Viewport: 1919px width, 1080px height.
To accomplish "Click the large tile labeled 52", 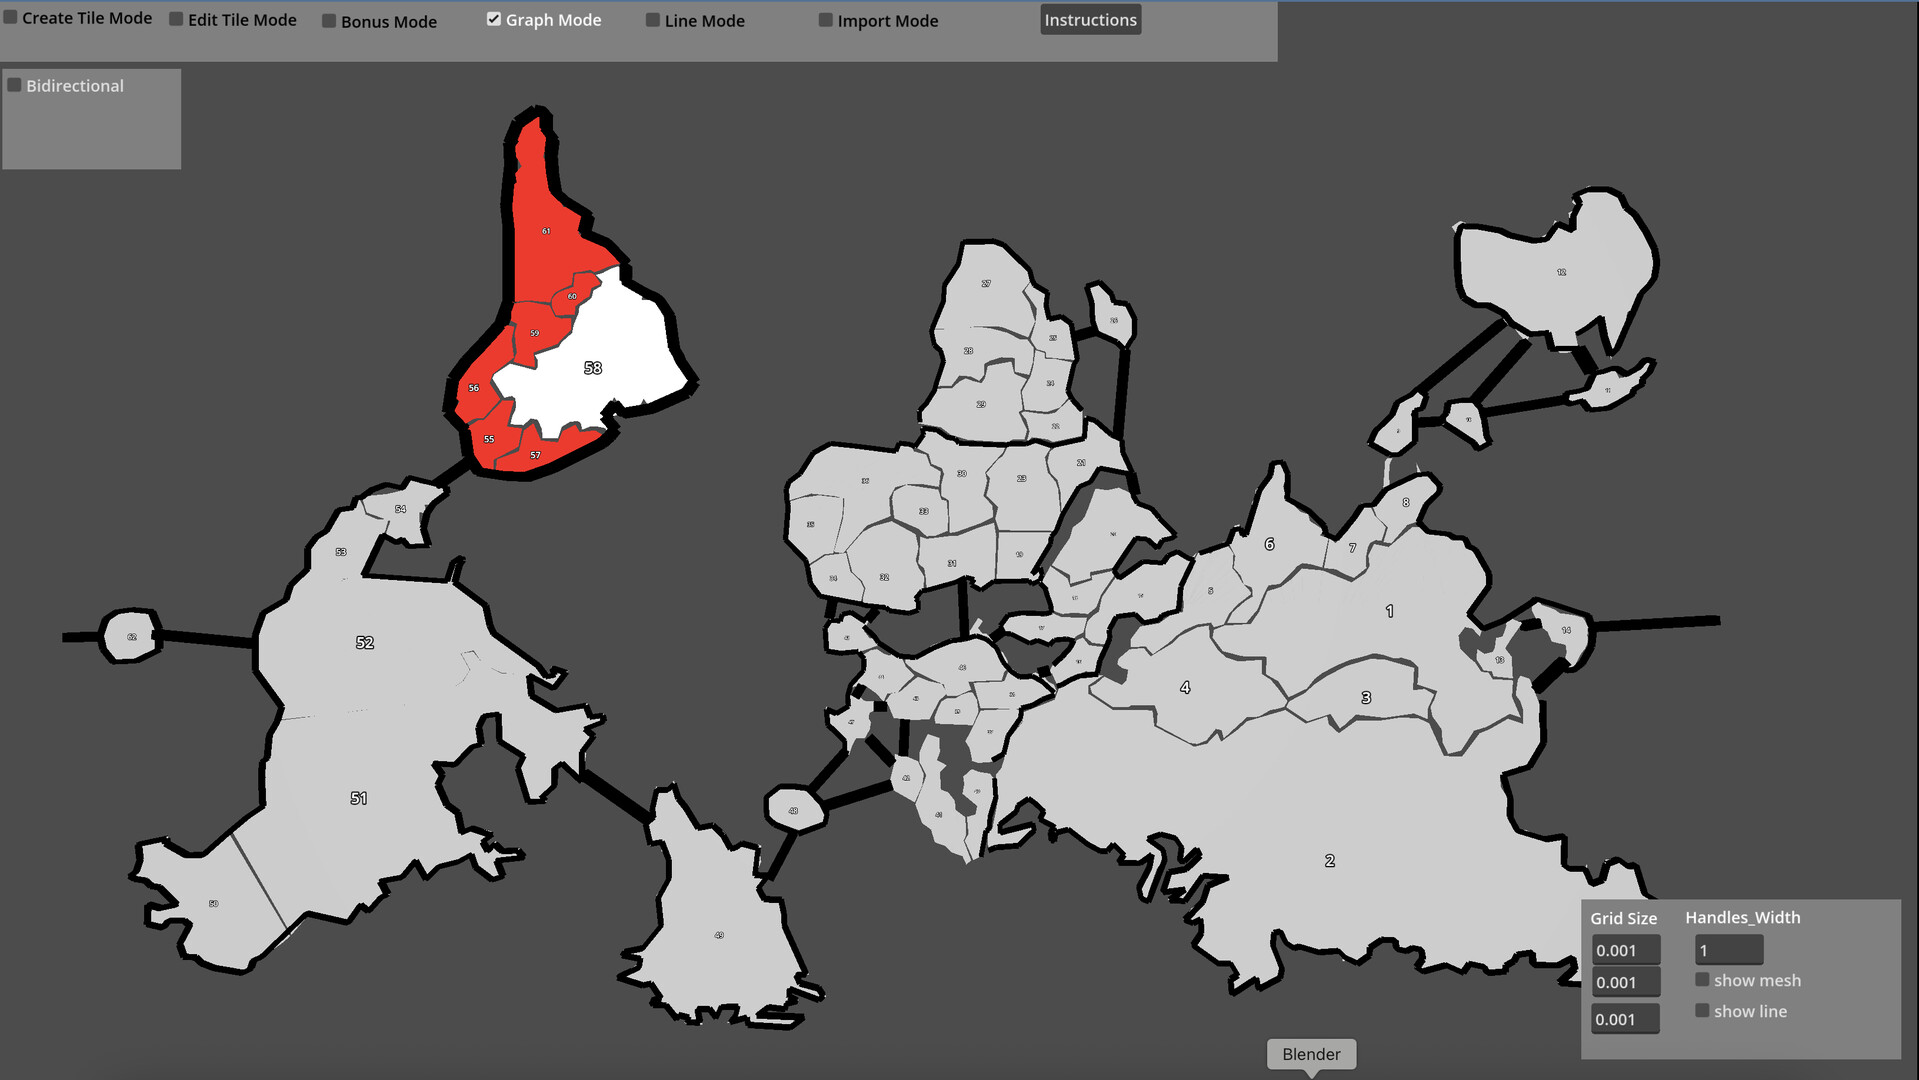I will [x=364, y=641].
